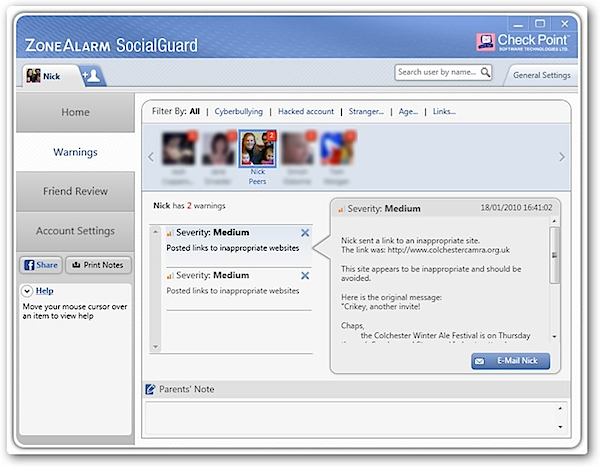Screen dimensions: 600x467
Task: Click the detail panel scroll up arrow
Action: [x=554, y=221]
